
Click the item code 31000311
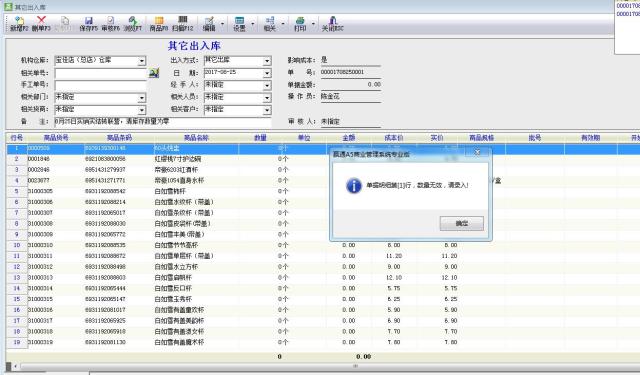[x=40, y=256]
